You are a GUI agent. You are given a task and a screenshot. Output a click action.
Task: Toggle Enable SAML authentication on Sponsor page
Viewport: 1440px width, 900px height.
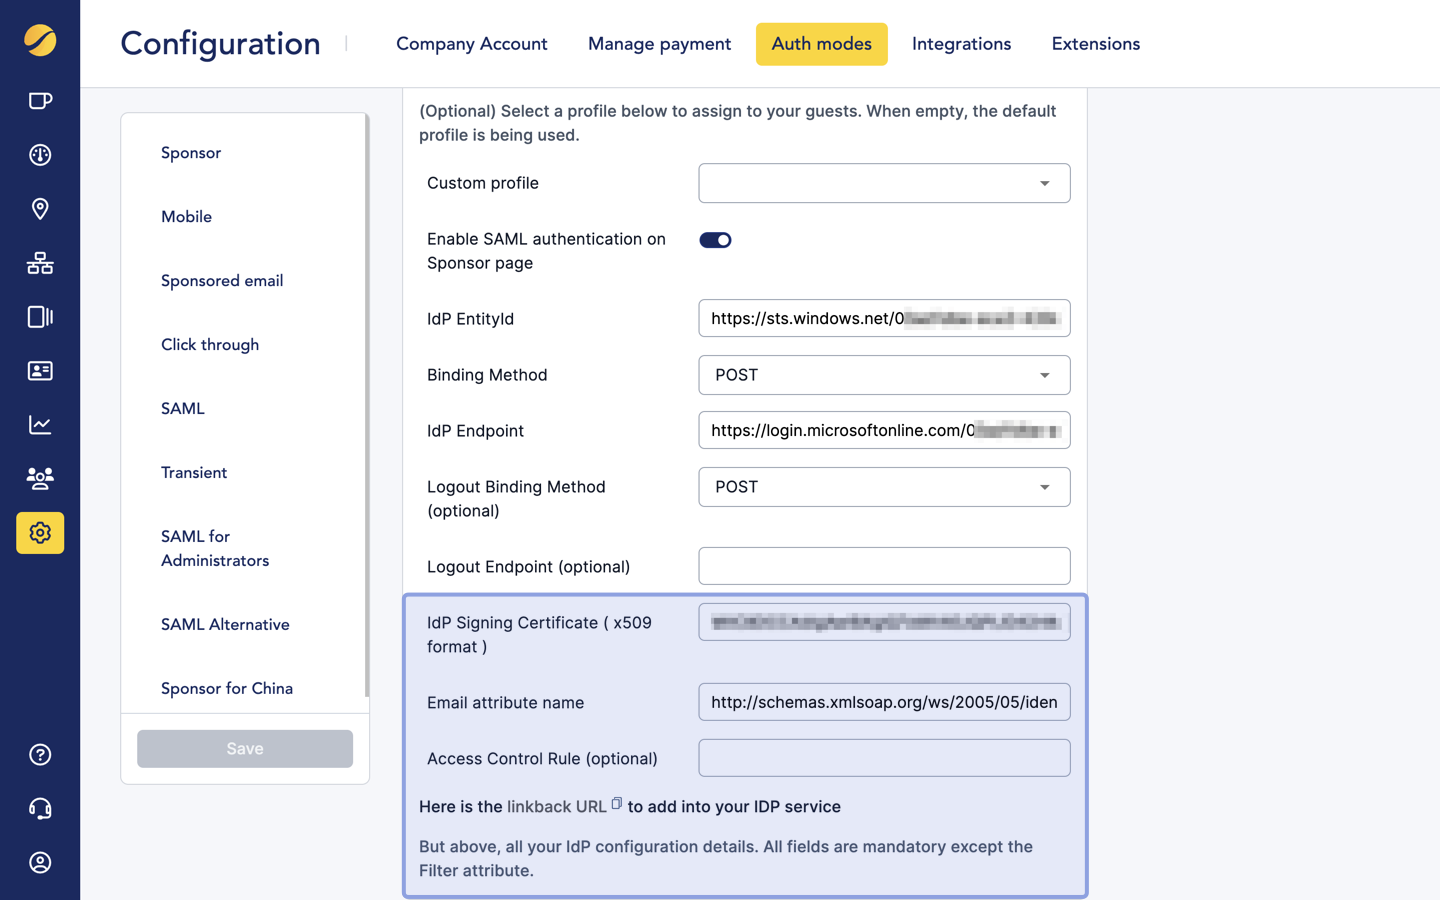click(715, 240)
